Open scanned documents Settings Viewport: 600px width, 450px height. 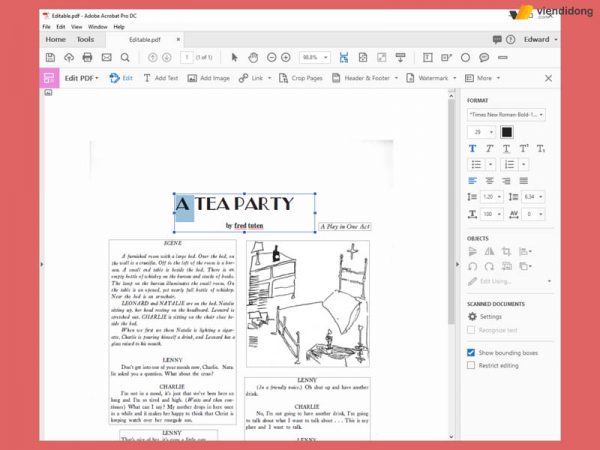tap(485, 316)
